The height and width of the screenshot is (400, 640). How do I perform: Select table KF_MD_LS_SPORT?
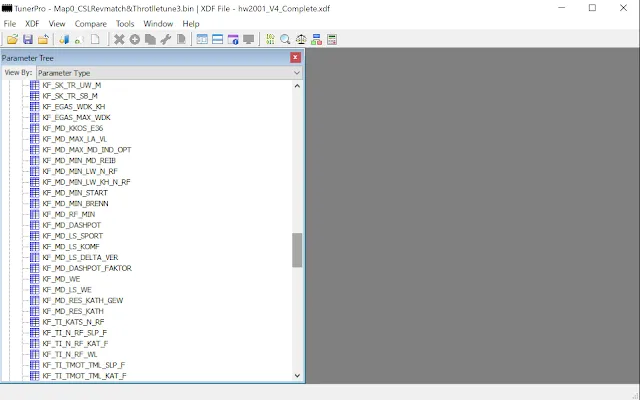73,236
